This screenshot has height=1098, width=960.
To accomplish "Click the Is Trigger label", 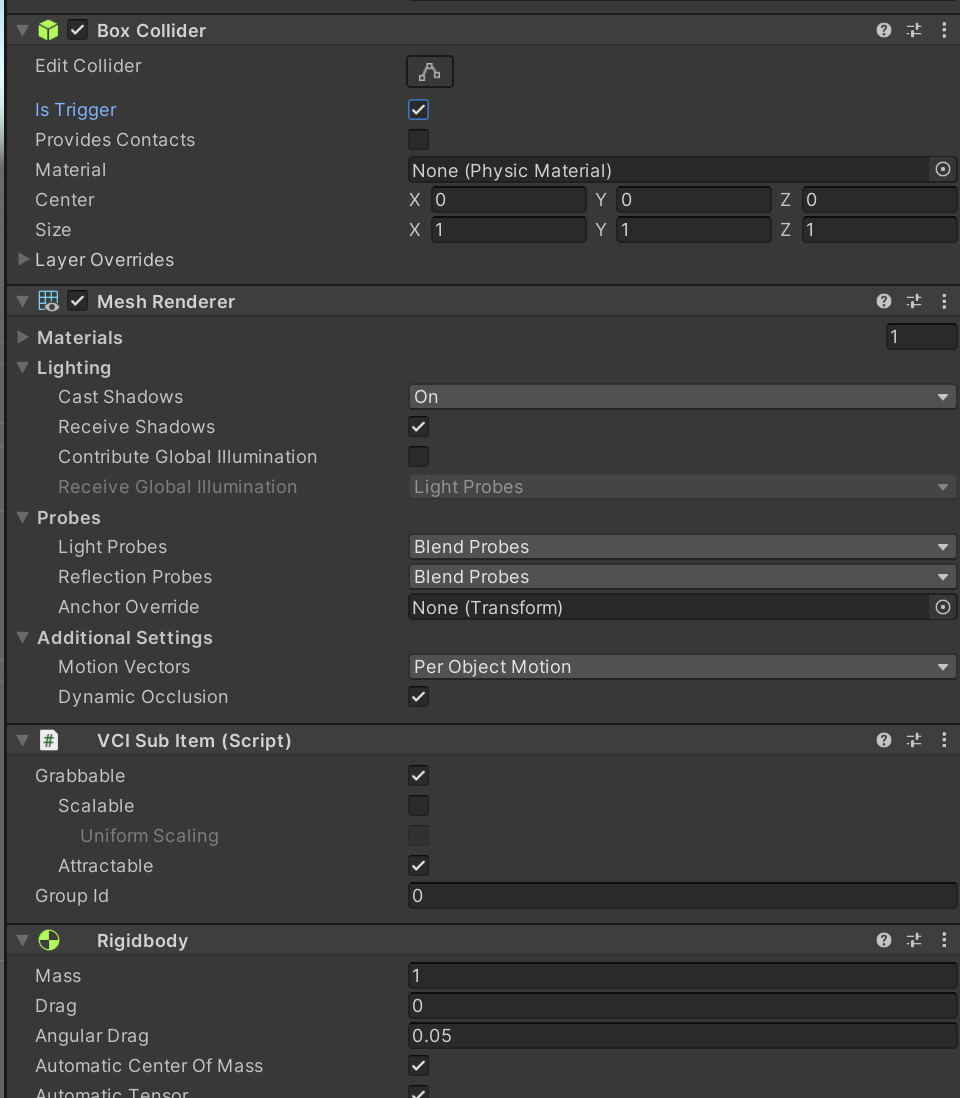I will tap(76, 110).
